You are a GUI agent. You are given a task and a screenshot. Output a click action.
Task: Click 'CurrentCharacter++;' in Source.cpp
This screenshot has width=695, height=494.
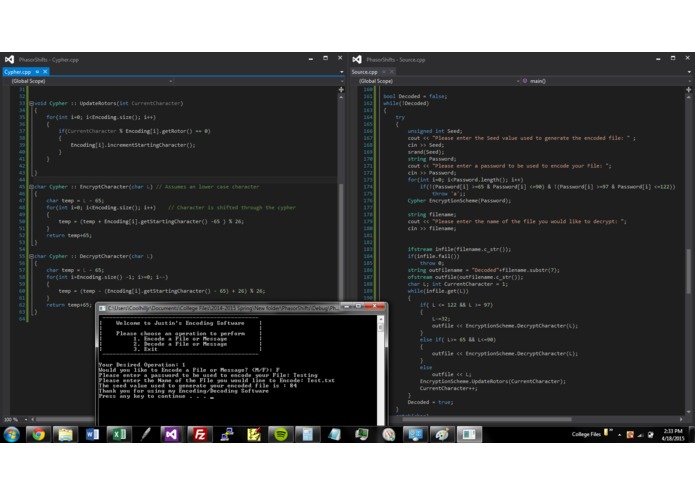(449, 389)
